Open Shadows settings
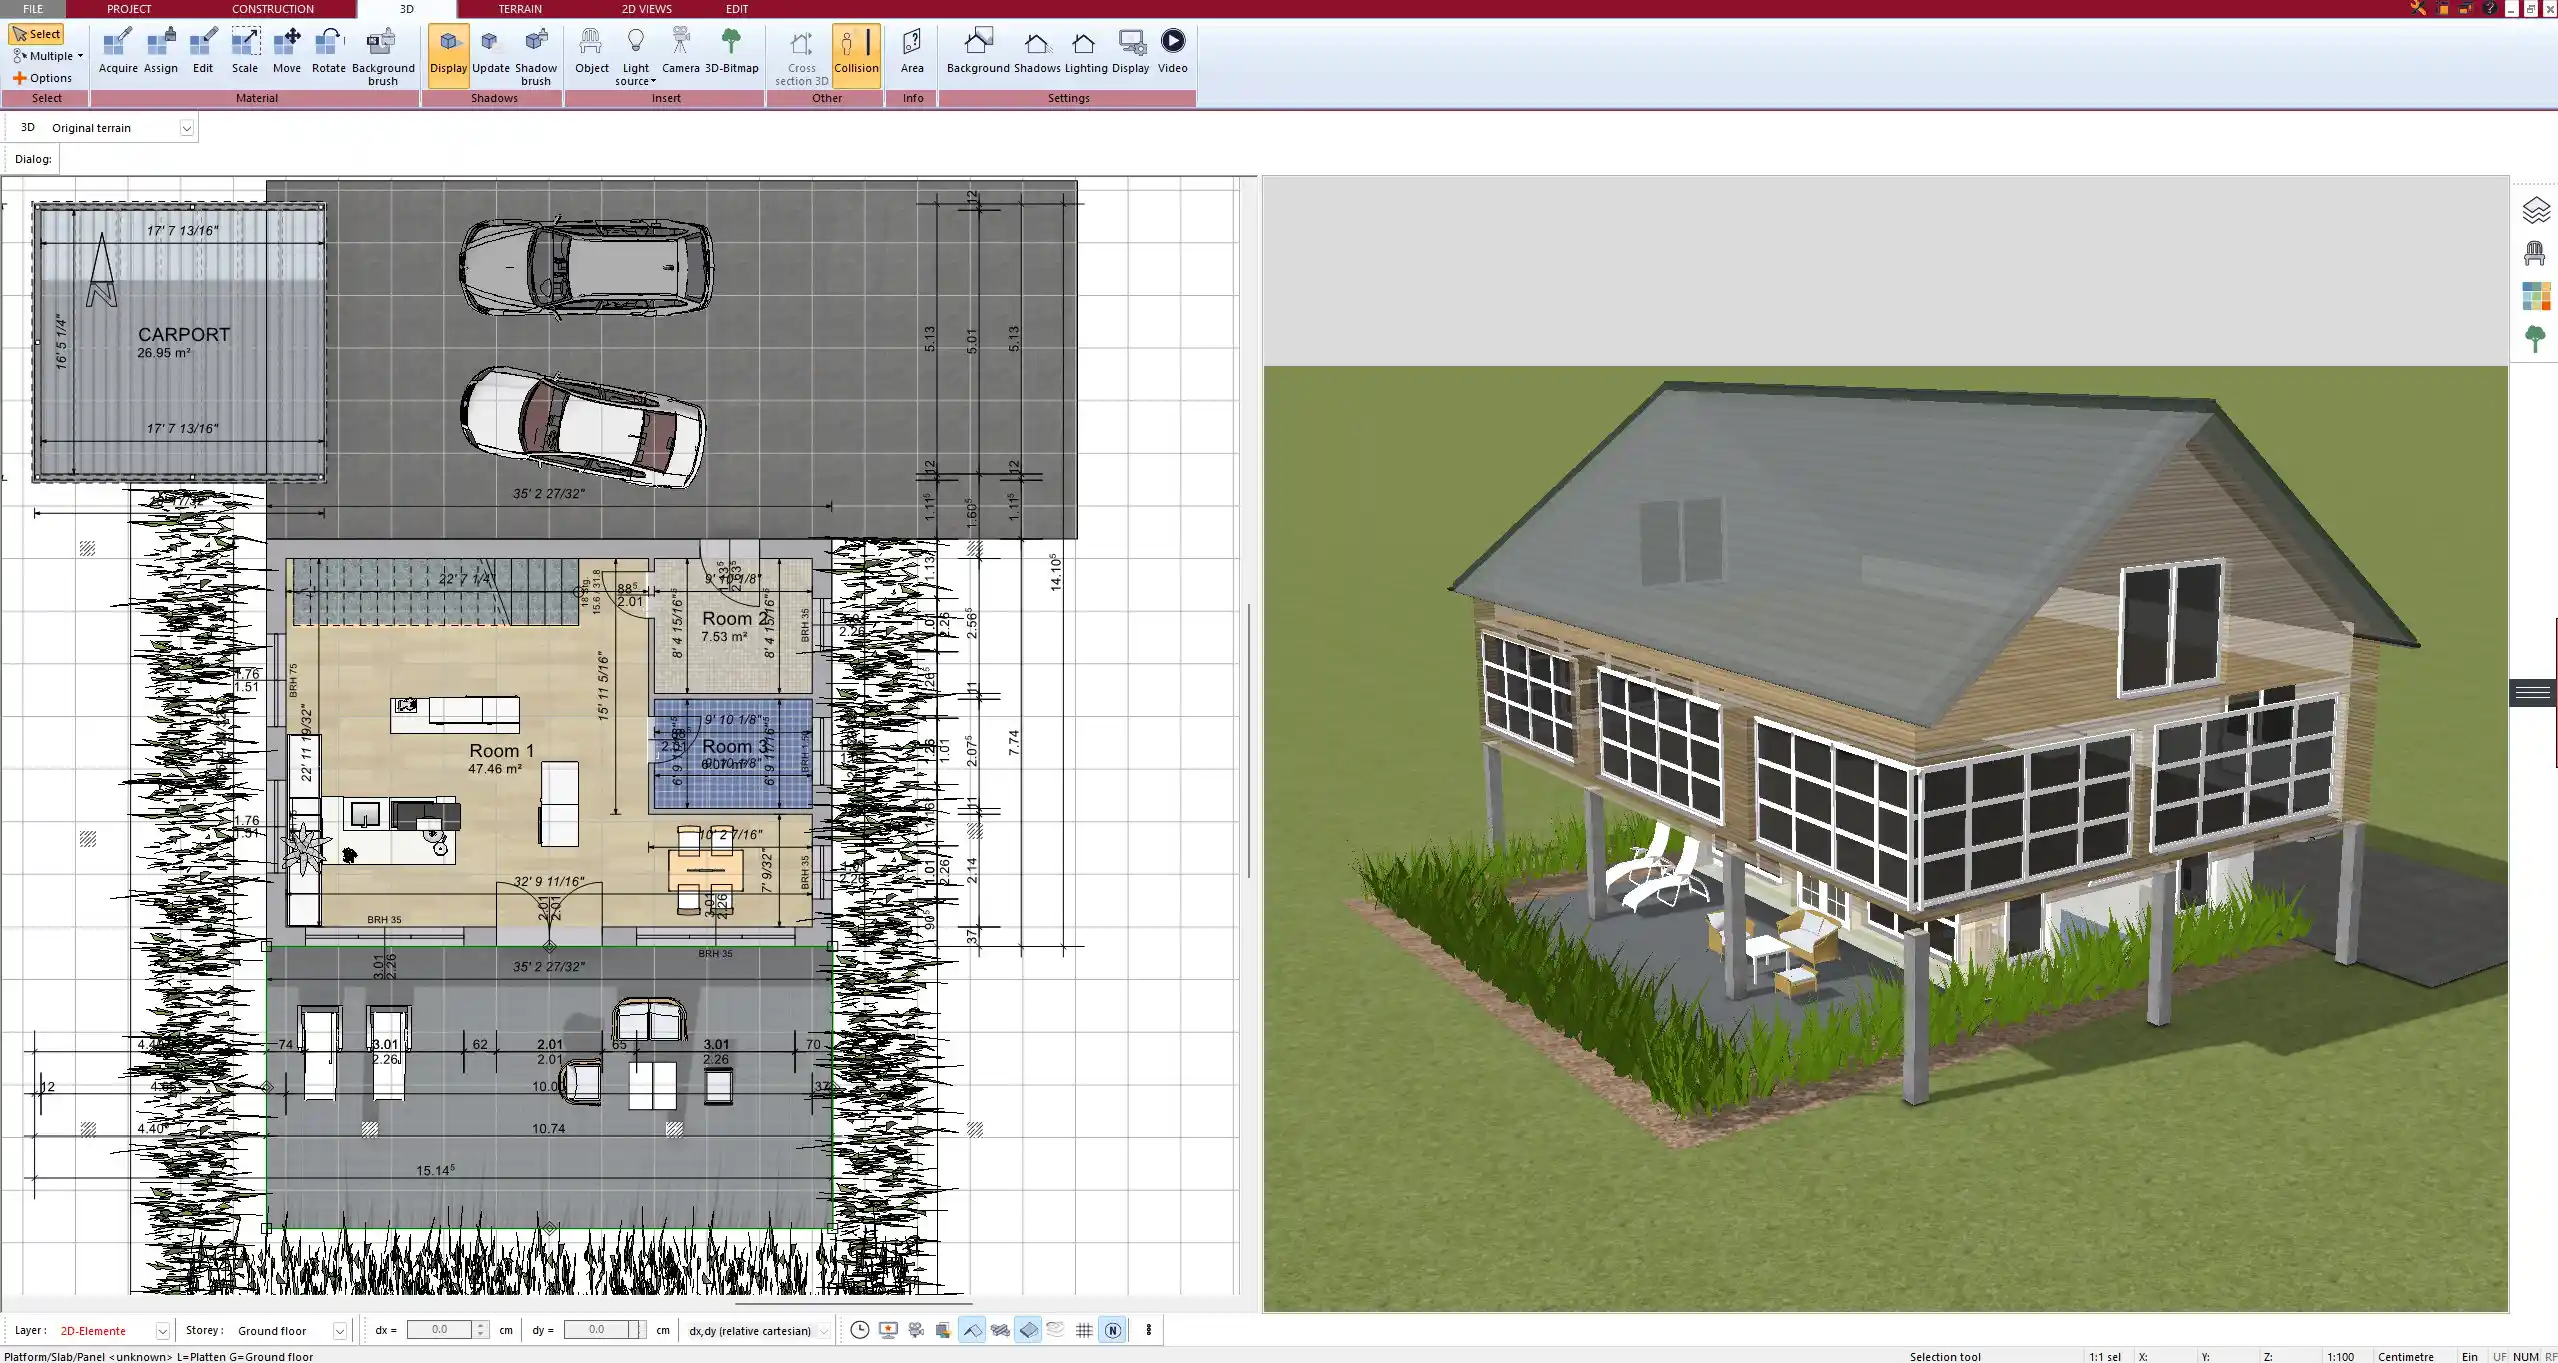The image size is (2558, 1363). (1037, 52)
